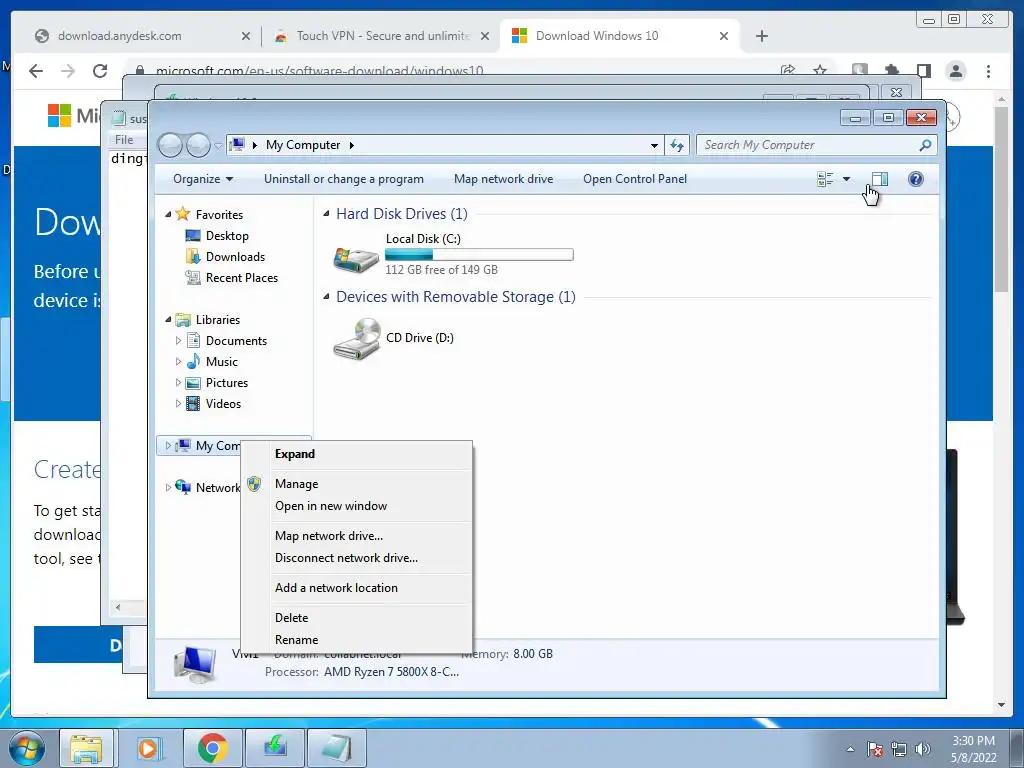Open the Organize dropdown
Screen dimensions: 1024x768
pyautogui.click(x=202, y=179)
